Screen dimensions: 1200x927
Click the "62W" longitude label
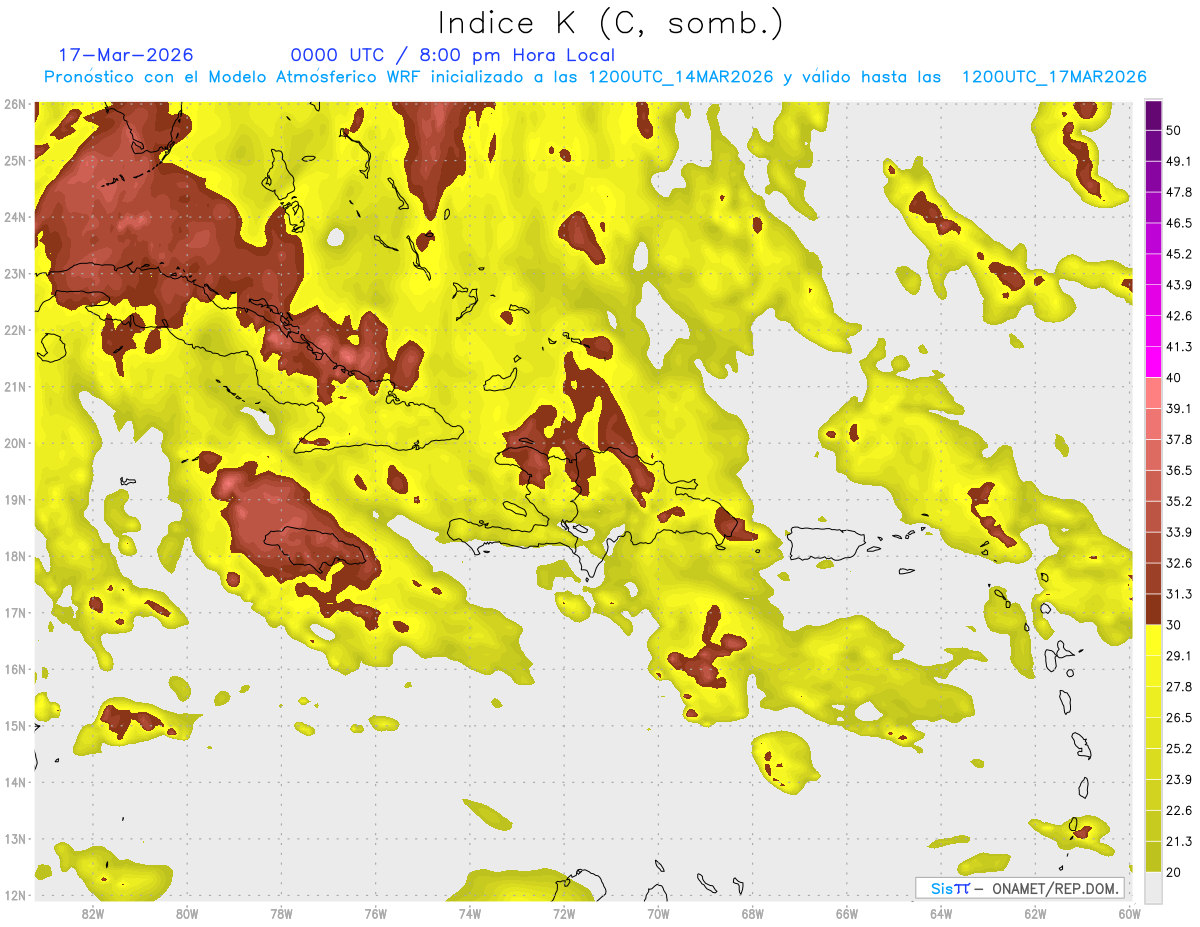click(x=1035, y=914)
